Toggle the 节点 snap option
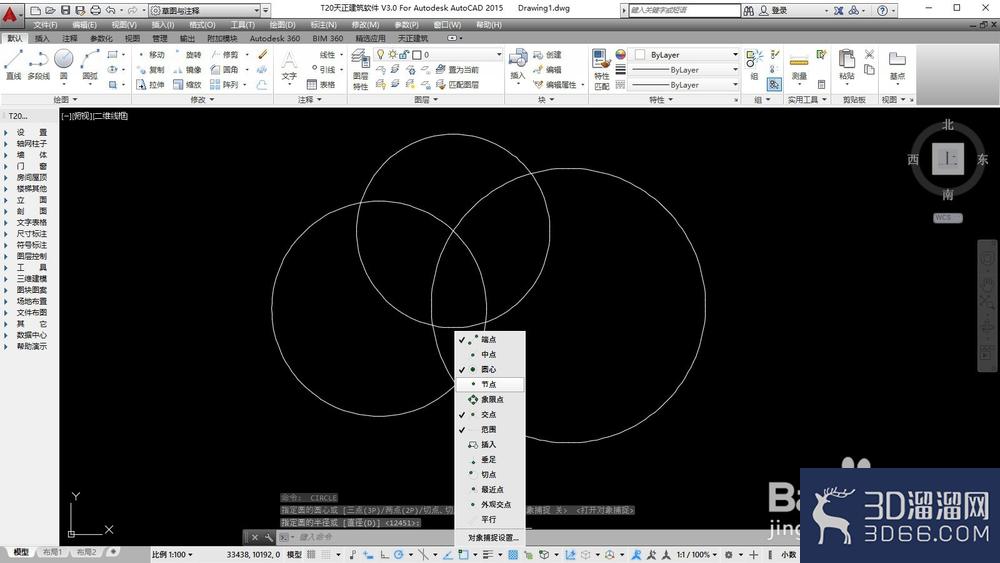Screen dimensions: 1000x563 [490, 384]
